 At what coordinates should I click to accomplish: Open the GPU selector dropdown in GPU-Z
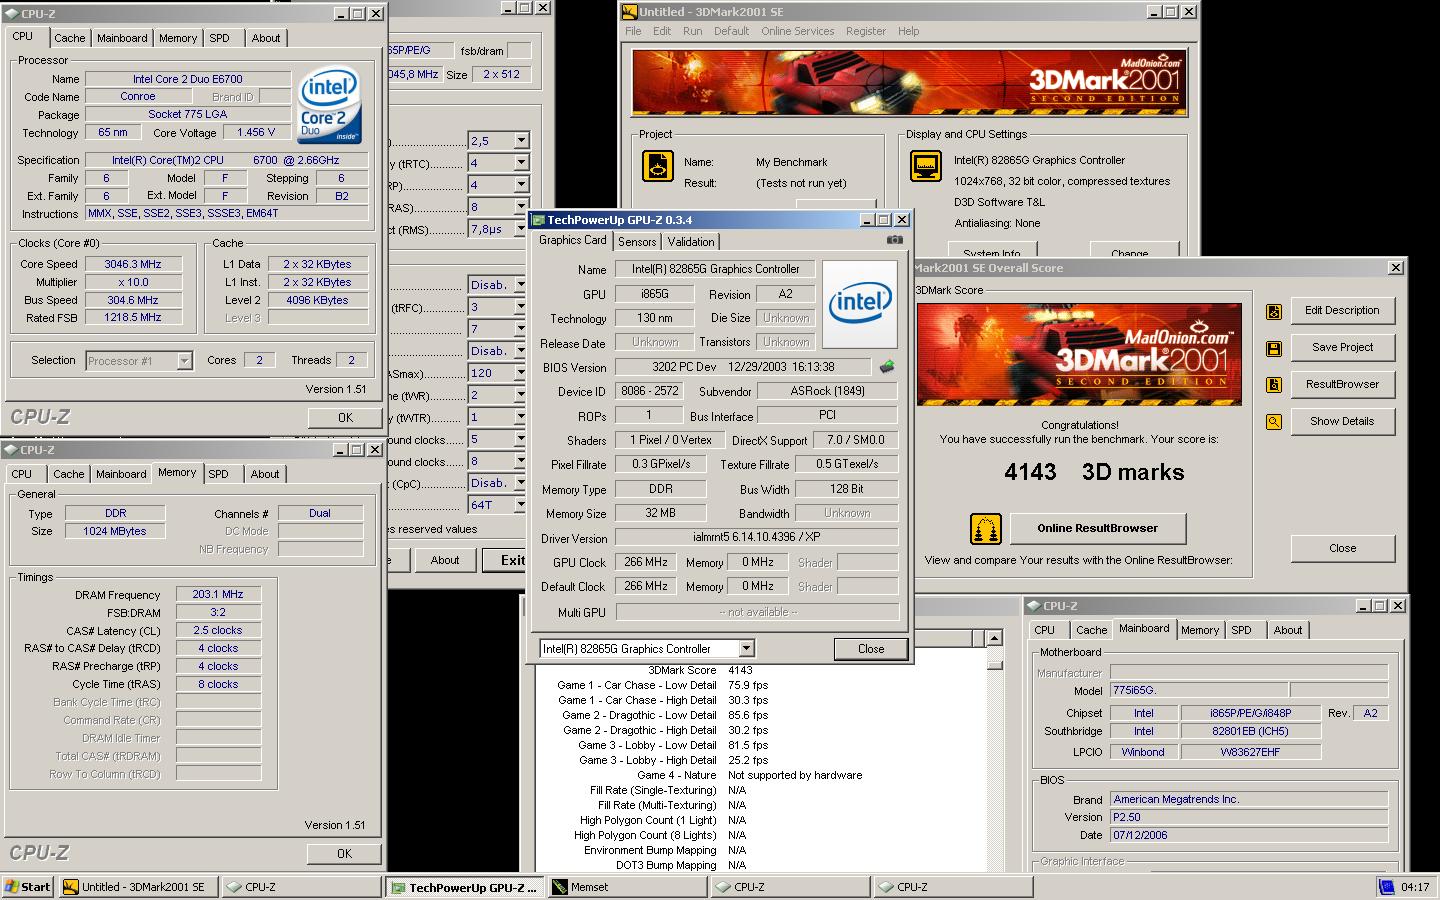[x=746, y=649]
